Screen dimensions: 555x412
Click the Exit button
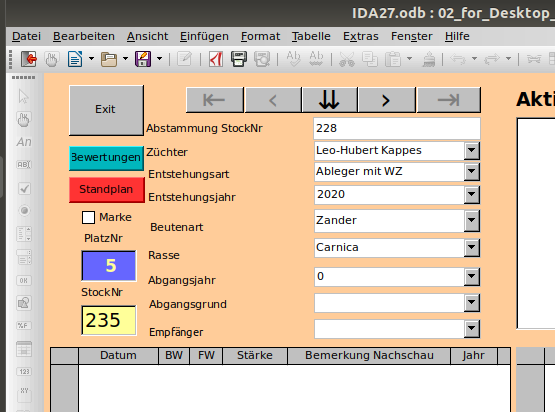[x=106, y=110]
